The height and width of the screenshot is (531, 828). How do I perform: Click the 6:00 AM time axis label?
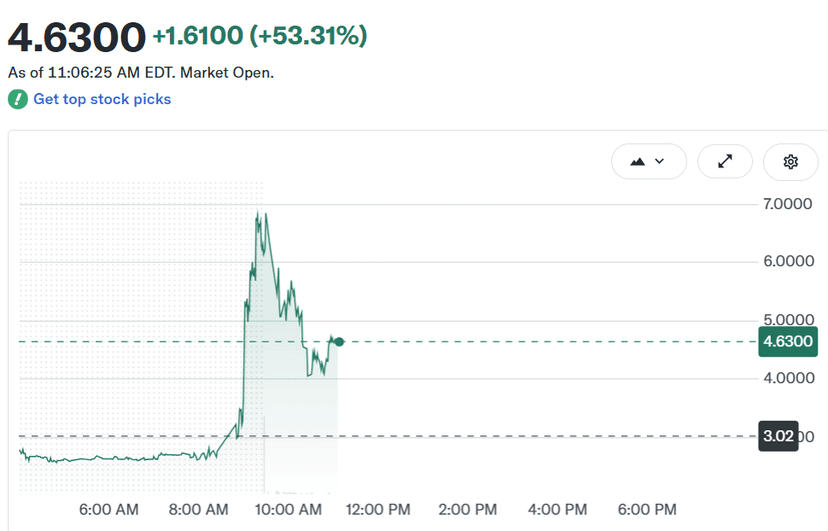pyautogui.click(x=109, y=509)
